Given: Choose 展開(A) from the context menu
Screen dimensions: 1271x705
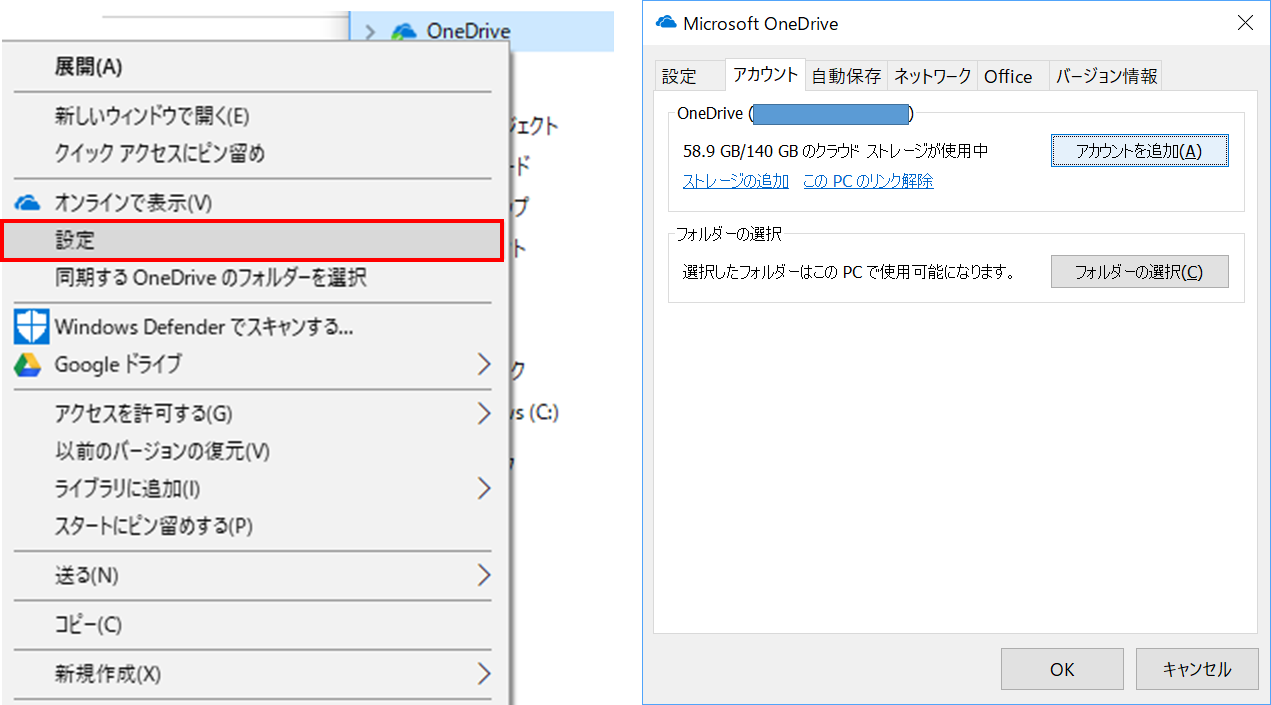Looking at the screenshot, I should tap(251, 67).
